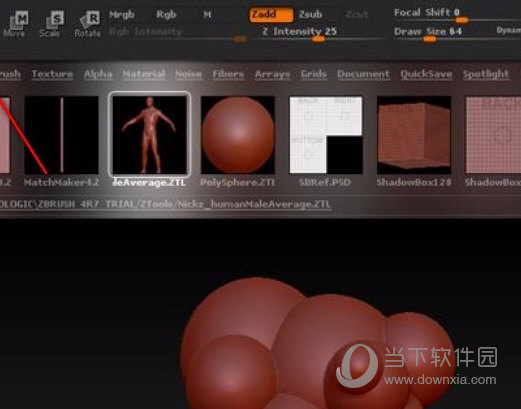Click the PolySphere.ZTL file name label

[x=238, y=183]
